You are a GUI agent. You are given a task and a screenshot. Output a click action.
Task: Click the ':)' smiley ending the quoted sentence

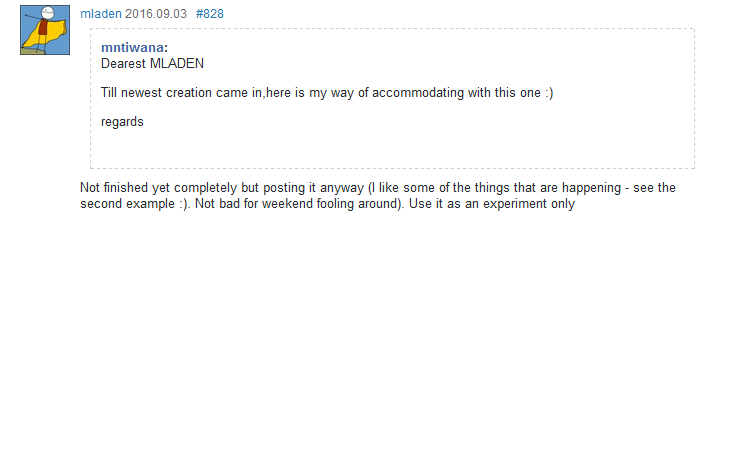coord(547,93)
